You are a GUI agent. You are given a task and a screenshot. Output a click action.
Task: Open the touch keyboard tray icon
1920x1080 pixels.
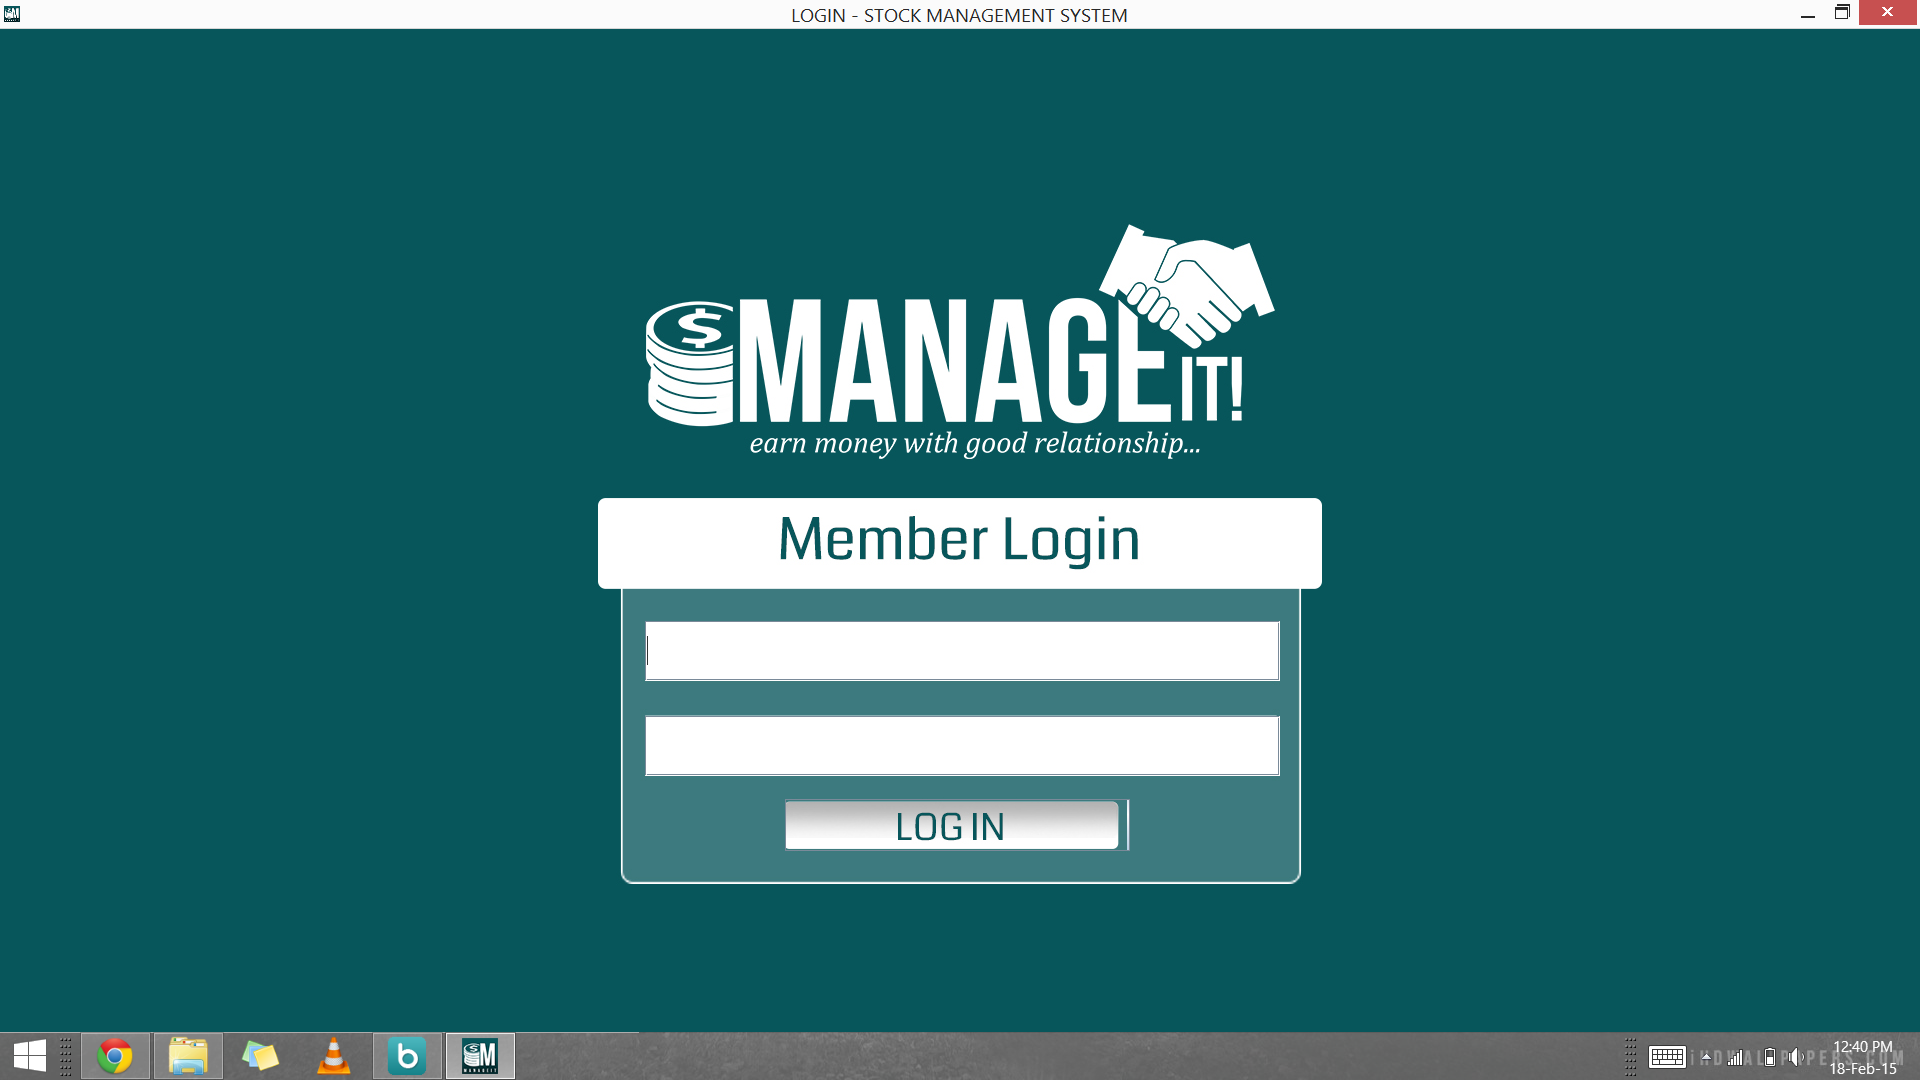tap(1667, 1057)
